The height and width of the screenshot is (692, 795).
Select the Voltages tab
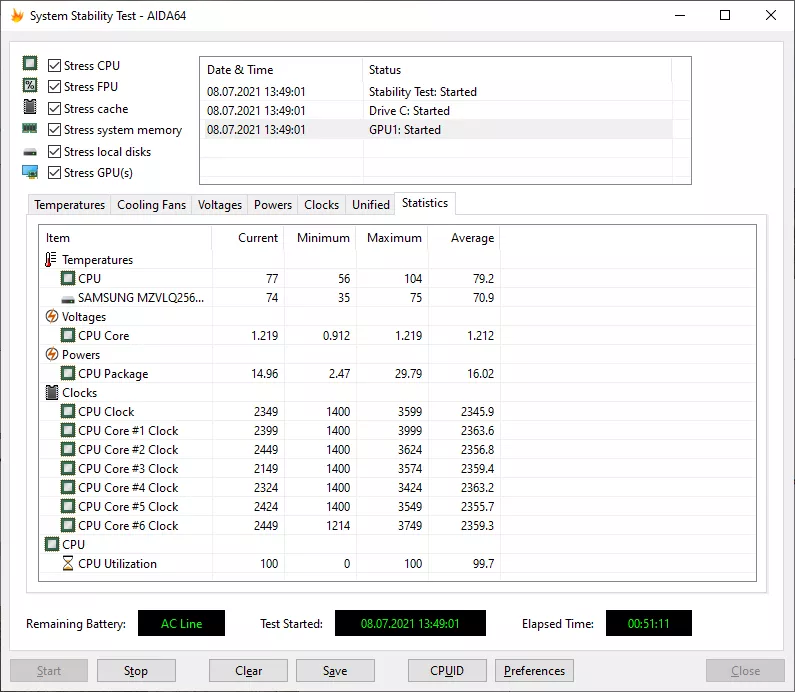(x=220, y=205)
